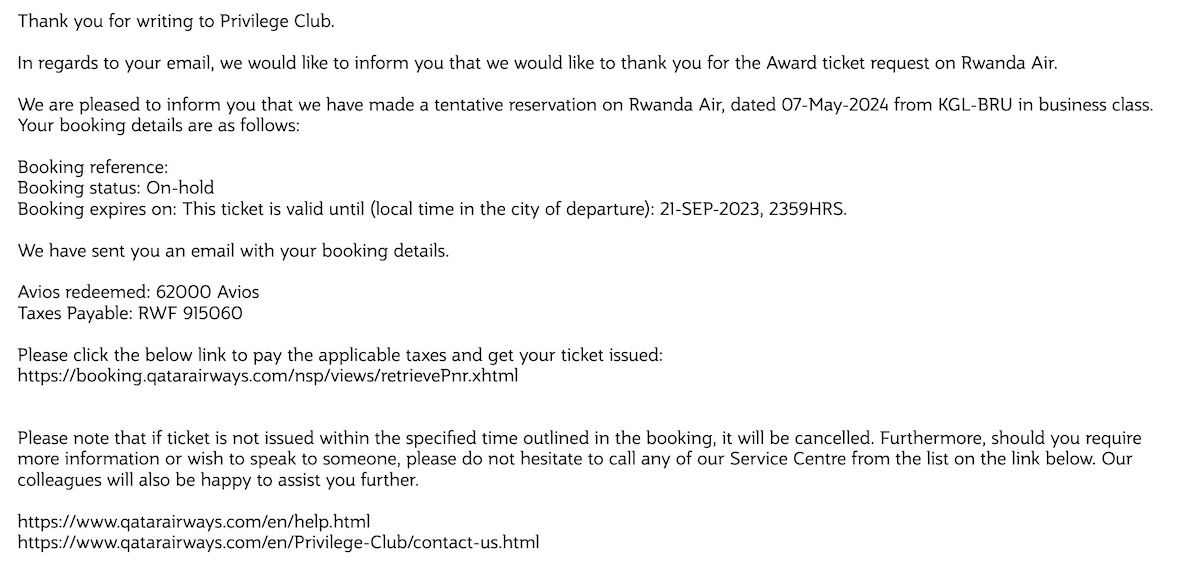Open the retrievePnr booking payment link

tap(268, 376)
